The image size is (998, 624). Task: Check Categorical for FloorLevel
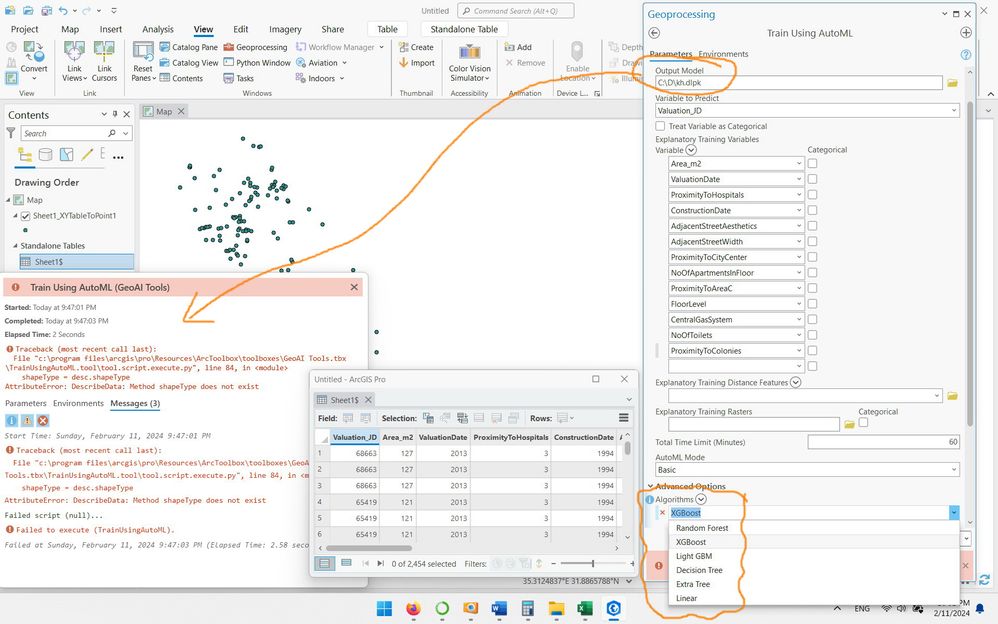[x=812, y=304]
